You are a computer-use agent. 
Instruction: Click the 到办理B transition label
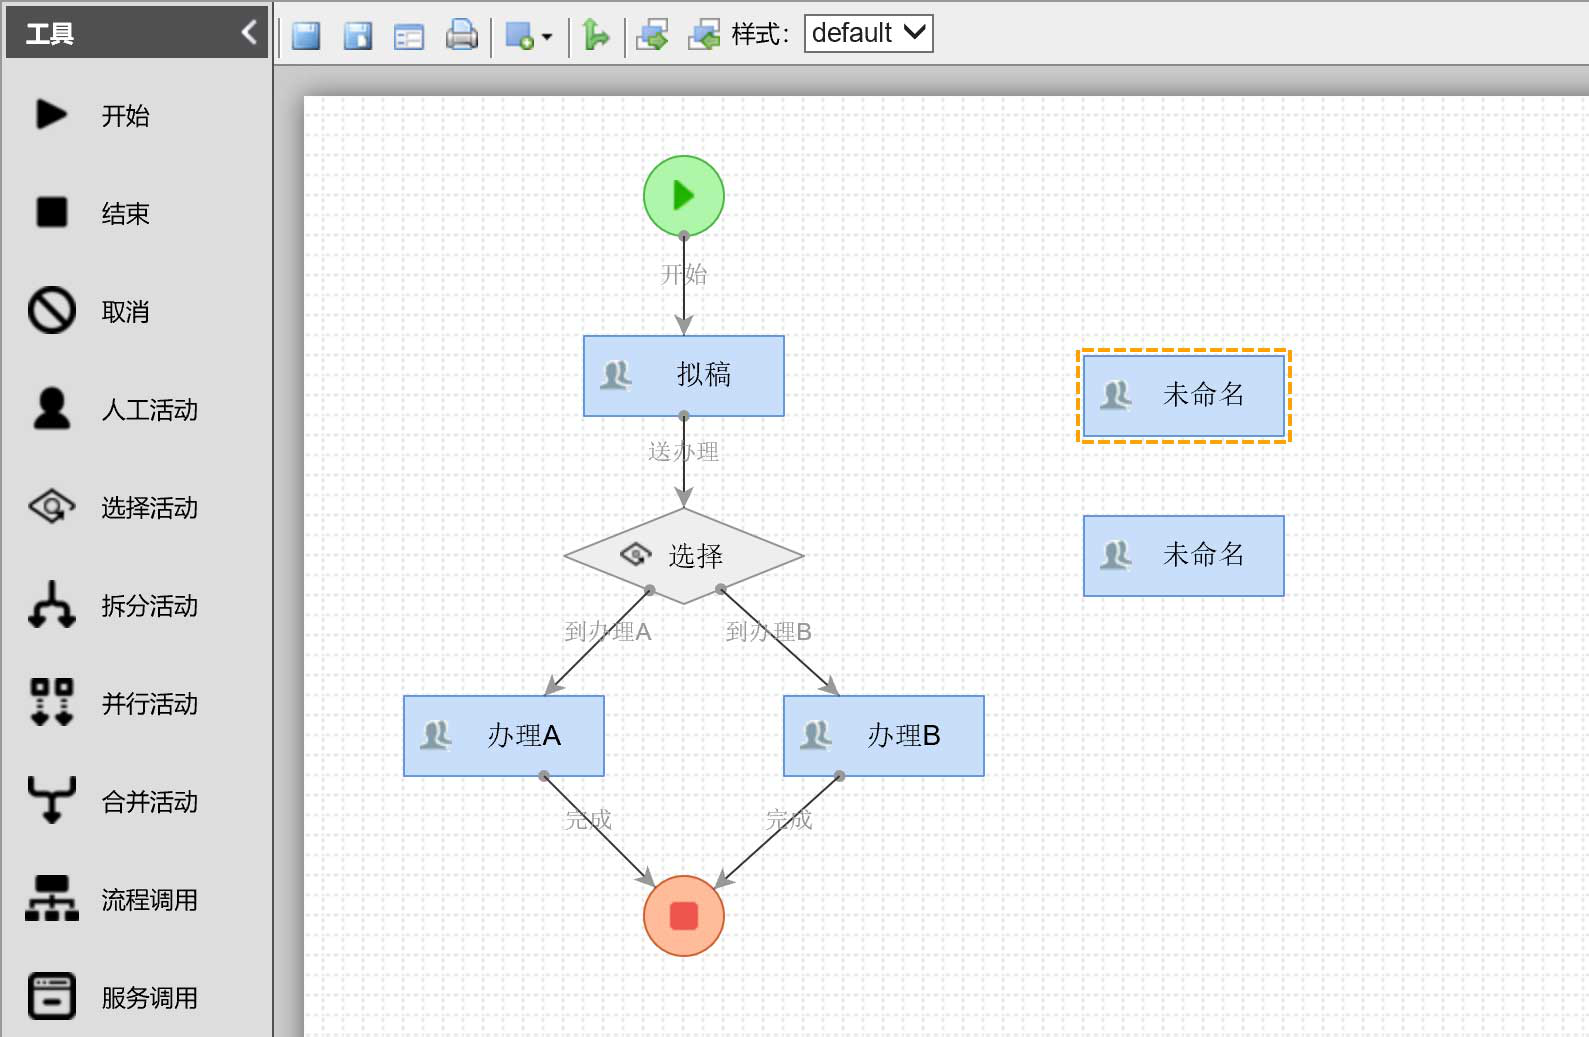[x=769, y=632]
